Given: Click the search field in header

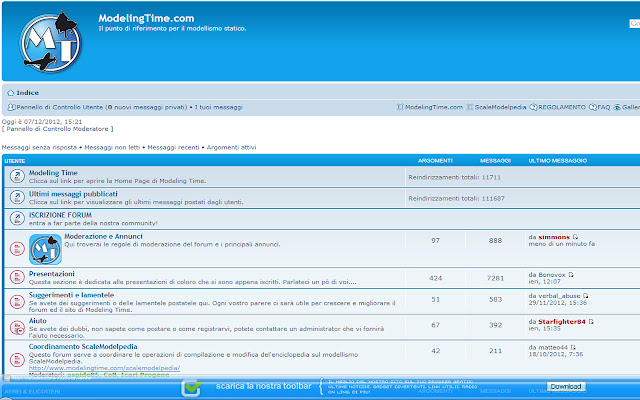Looking at the screenshot, I should tap(634, 24).
